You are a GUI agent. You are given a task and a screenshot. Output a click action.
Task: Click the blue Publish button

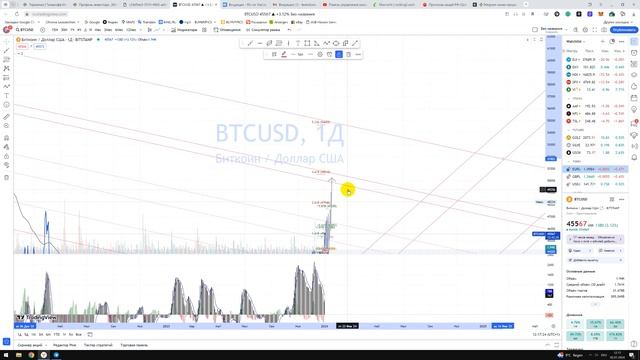click(x=623, y=30)
